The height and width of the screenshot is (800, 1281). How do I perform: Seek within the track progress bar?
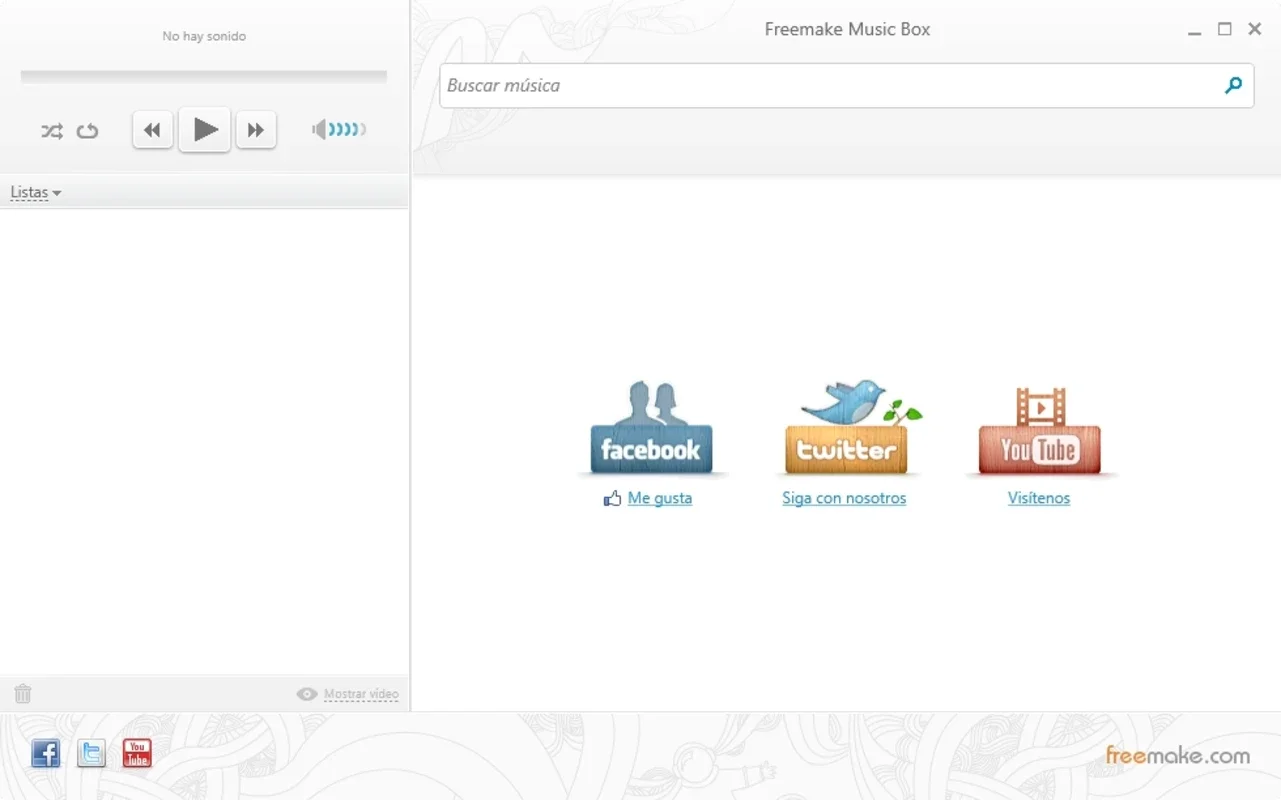[x=204, y=76]
